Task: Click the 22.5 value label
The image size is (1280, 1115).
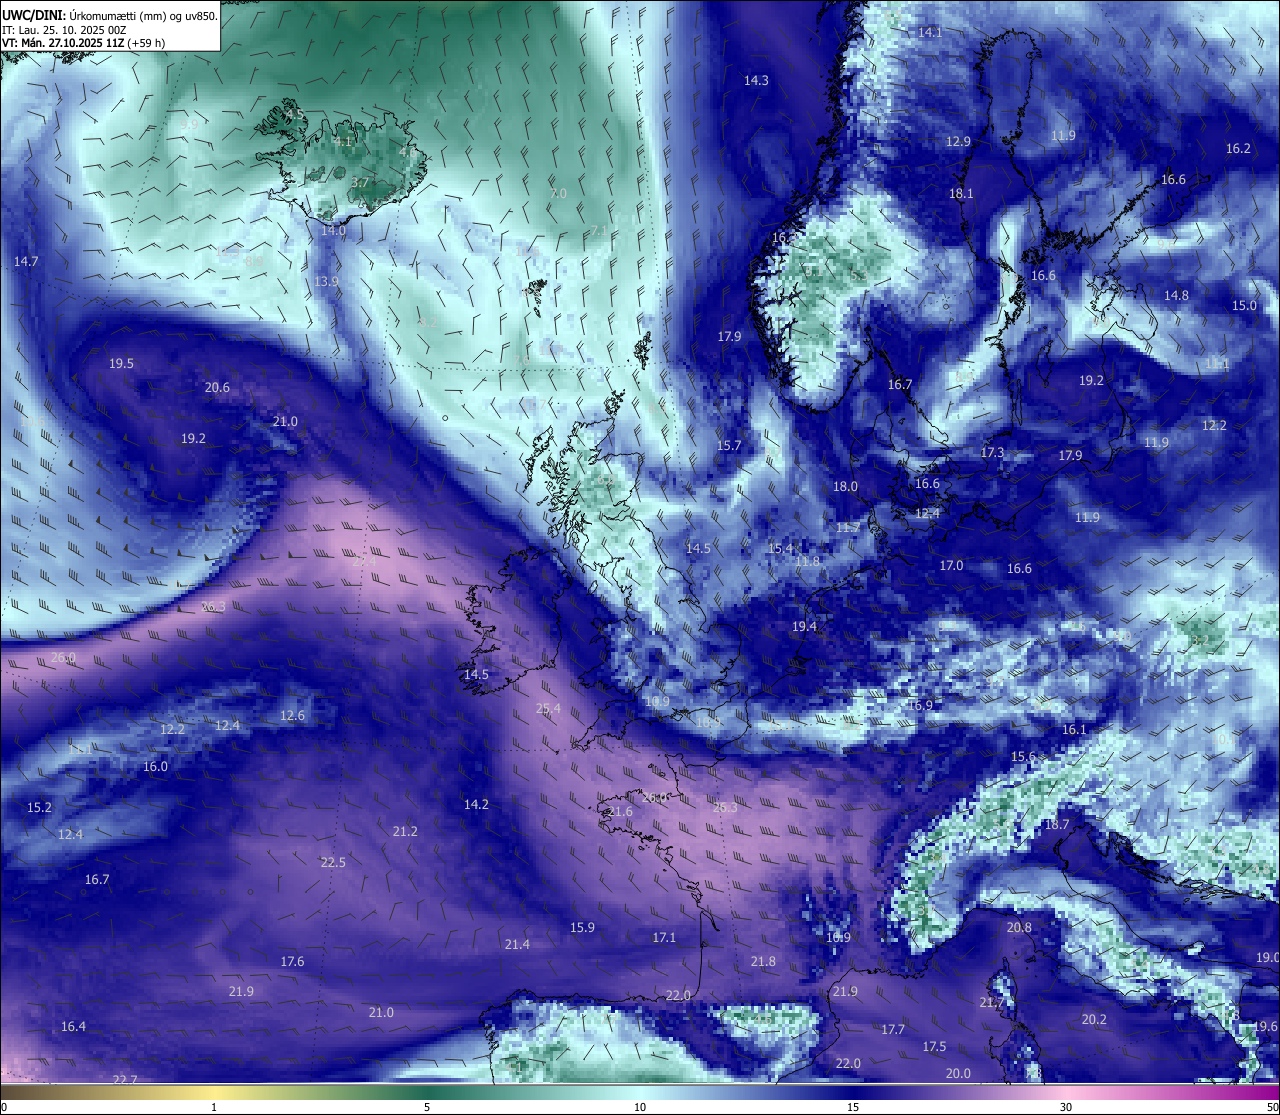Action: pyautogui.click(x=333, y=863)
